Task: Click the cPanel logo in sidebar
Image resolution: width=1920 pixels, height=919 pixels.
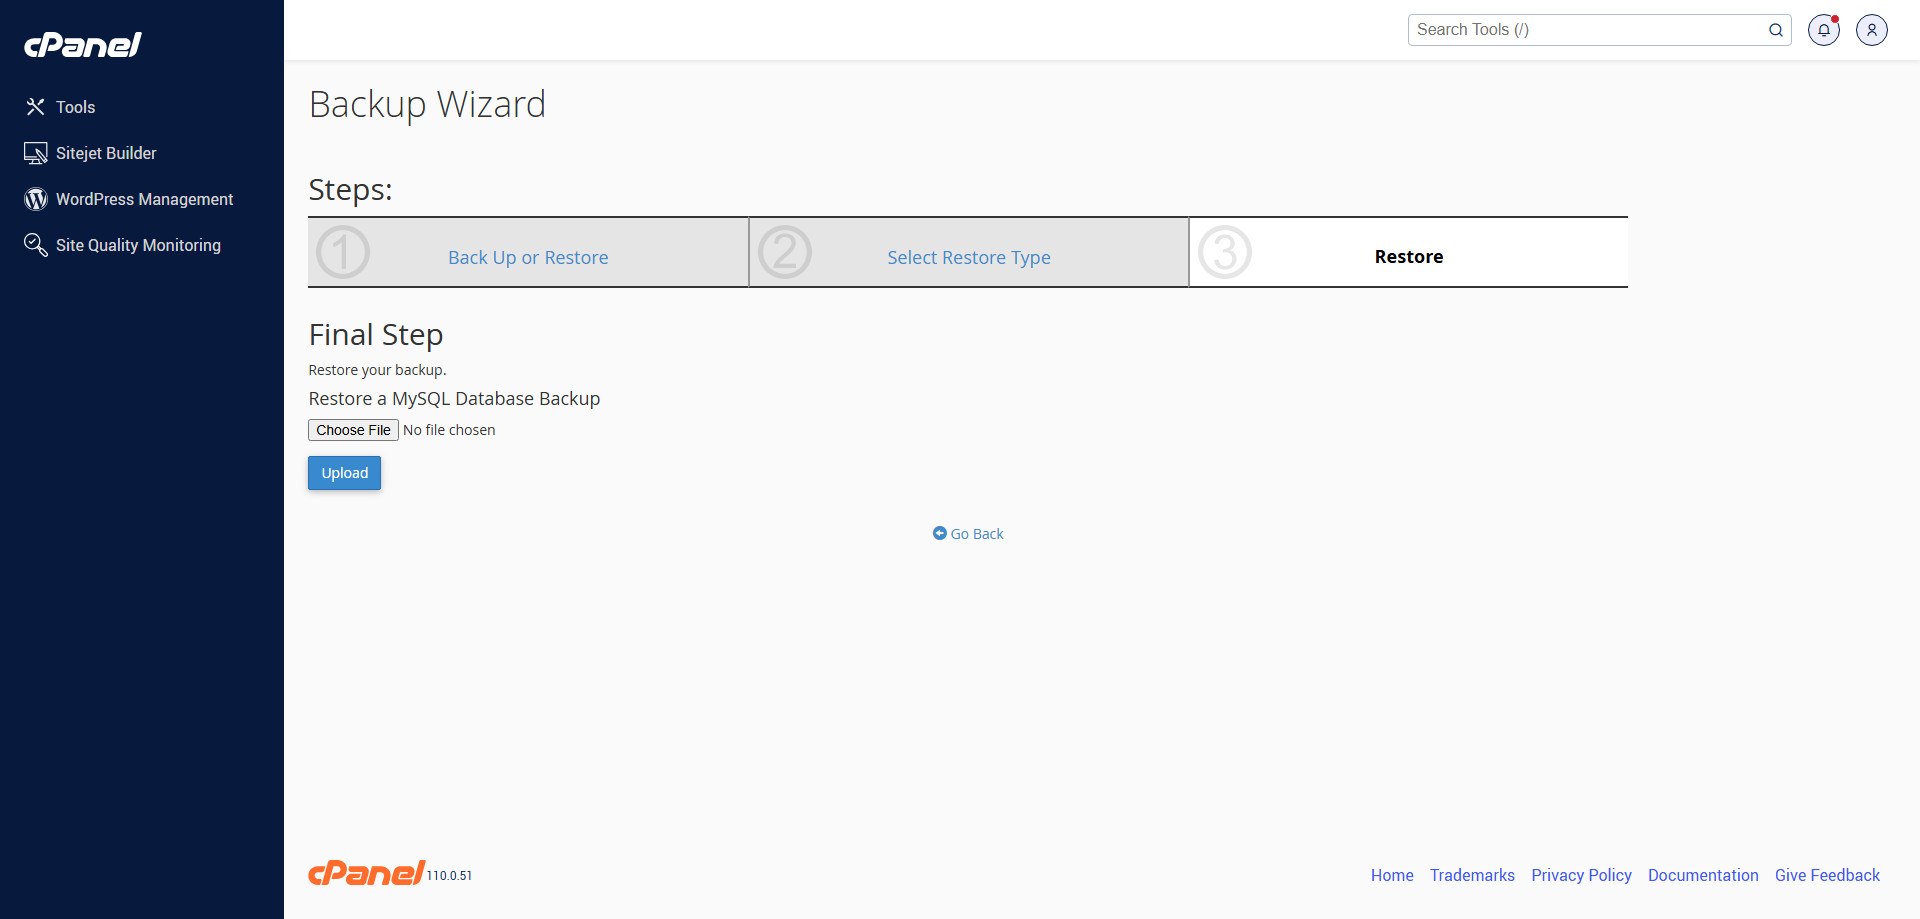Action: [x=83, y=45]
